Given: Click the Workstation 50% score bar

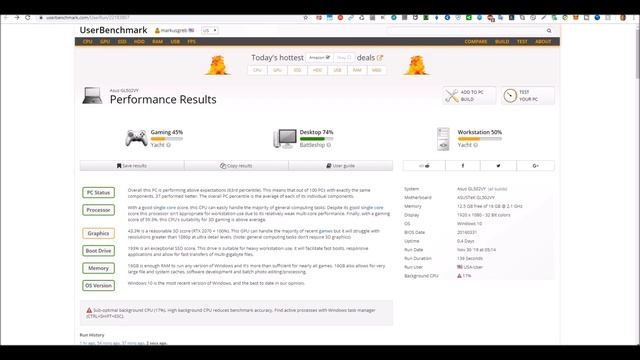Looking at the screenshot, I should point(480,139).
